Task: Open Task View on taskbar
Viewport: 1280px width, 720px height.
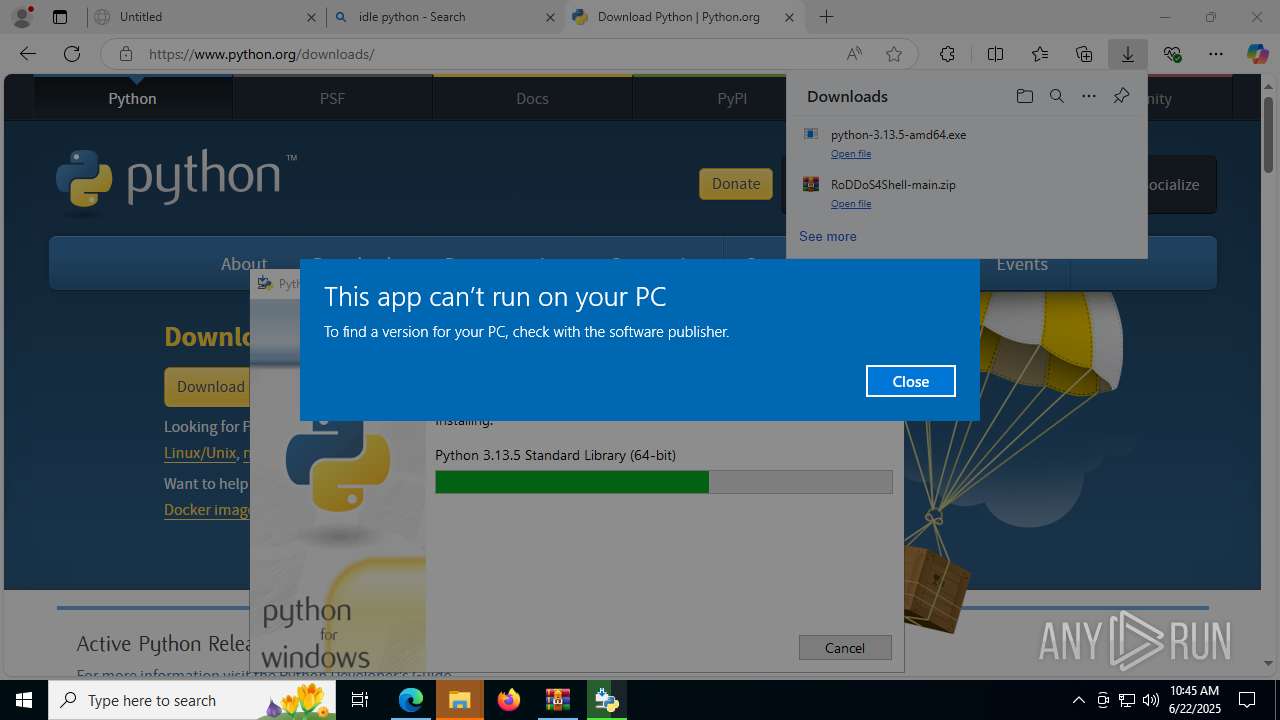Action: click(x=361, y=700)
